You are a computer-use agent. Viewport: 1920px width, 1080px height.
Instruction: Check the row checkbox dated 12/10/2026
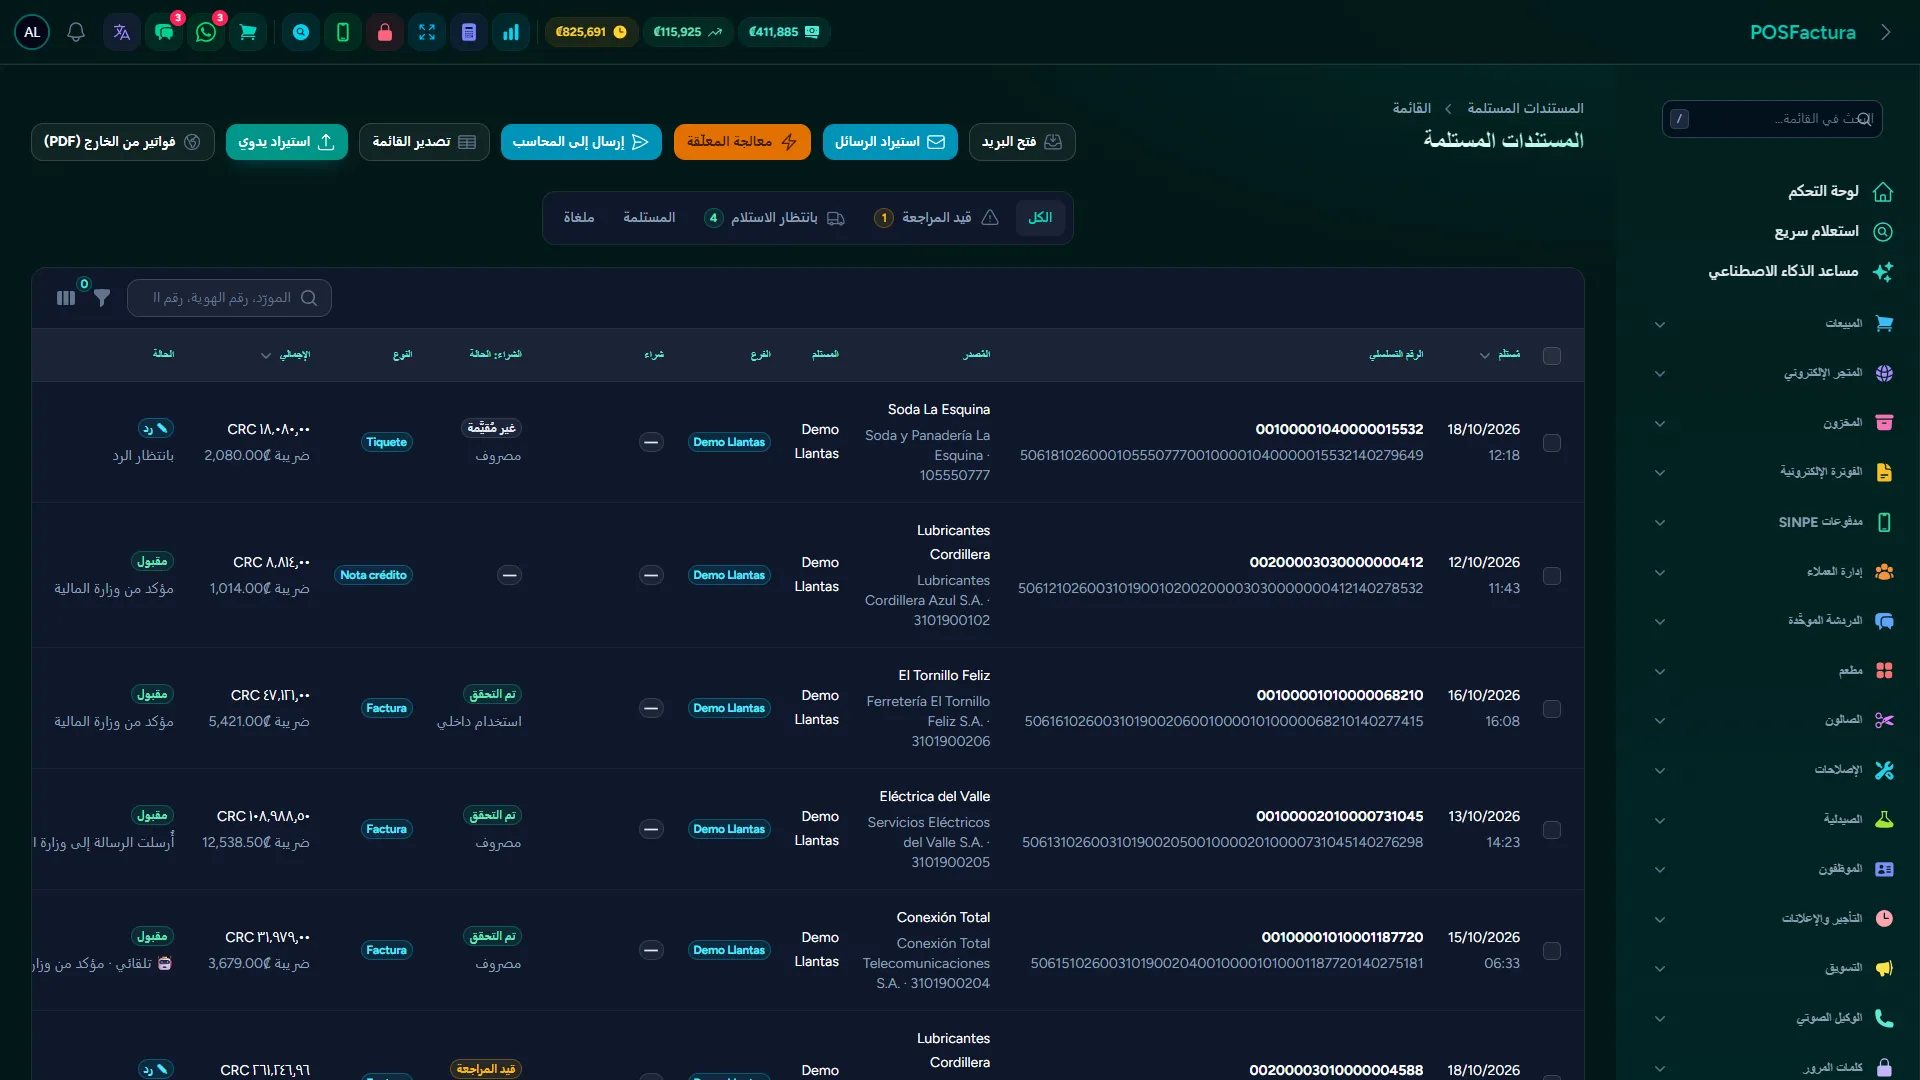coord(1552,576)
